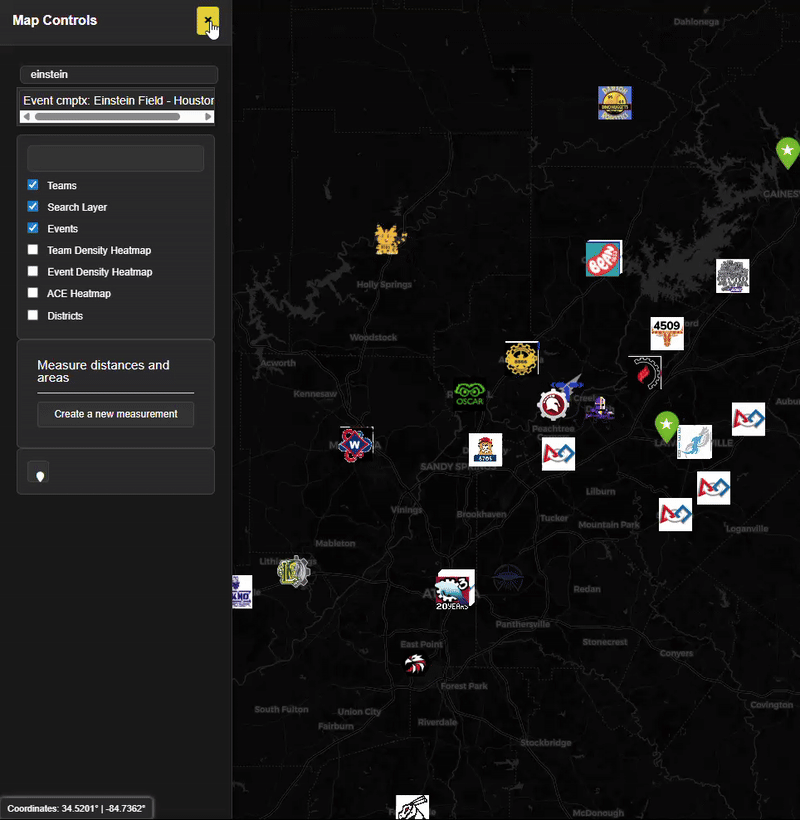The width and height of the screenshot is (800, 820).
Task: Click the Woodstock map label
Action: click(373, 337)
